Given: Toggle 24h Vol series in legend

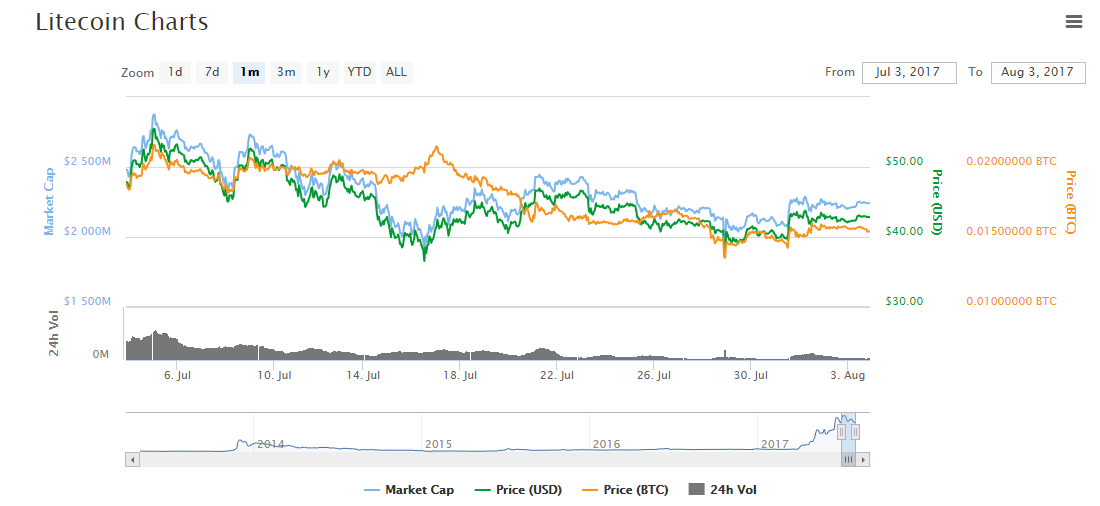Looking at the screenshot, I should [725, 490].
